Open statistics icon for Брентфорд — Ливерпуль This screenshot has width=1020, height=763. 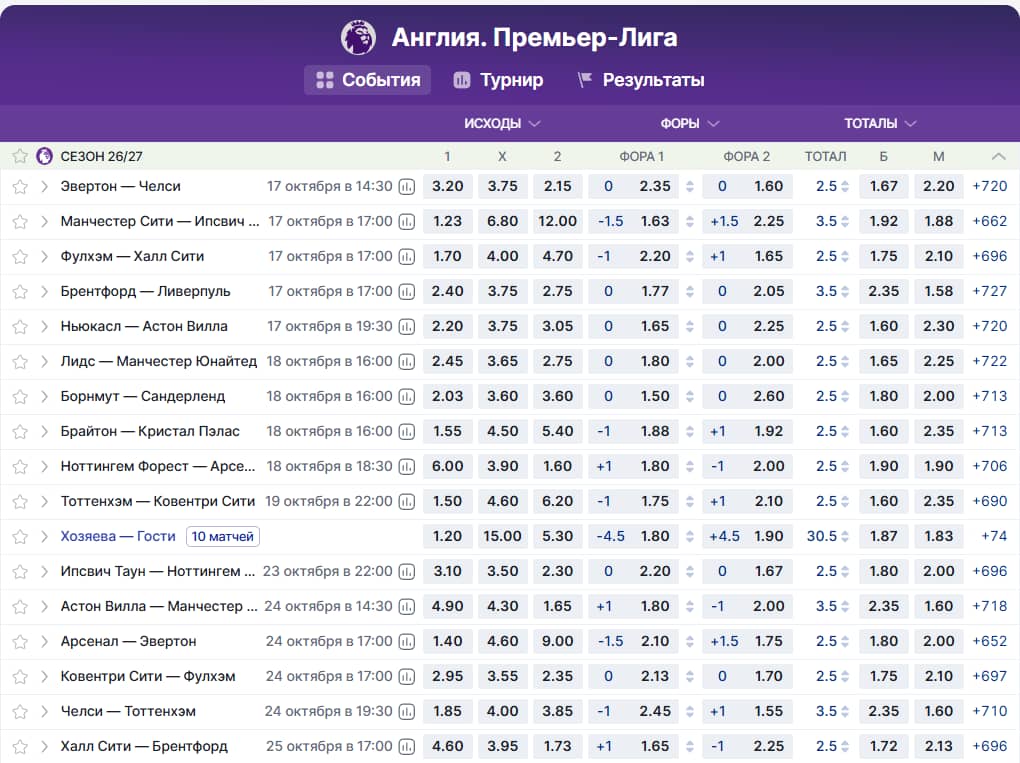(x=407, y=292)
